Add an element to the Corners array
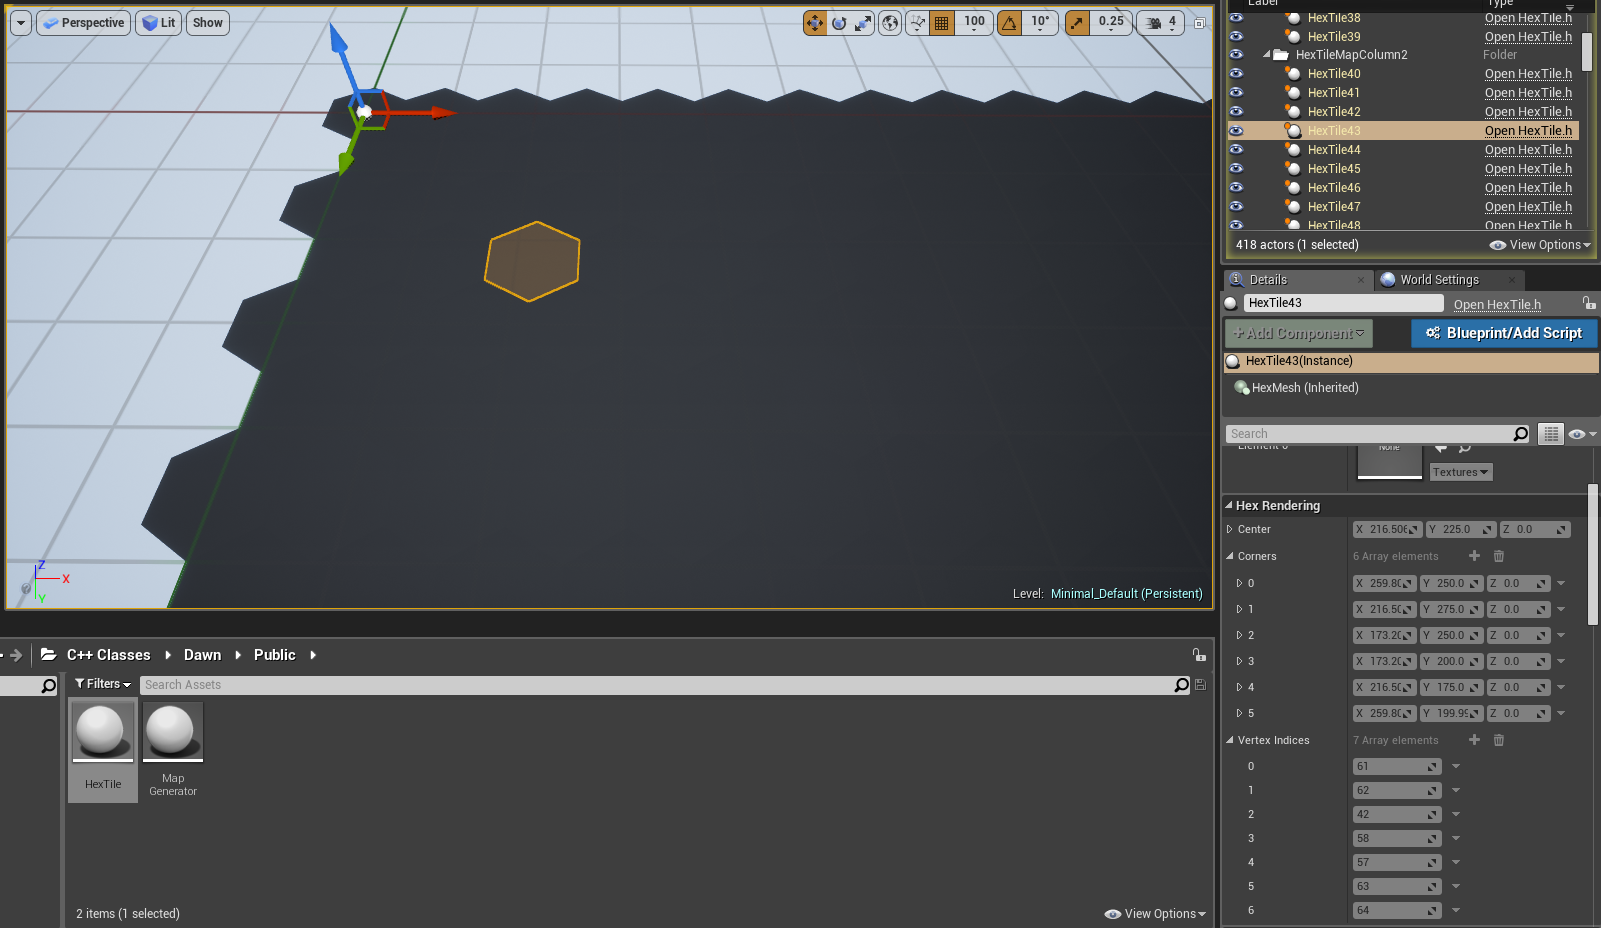 pos(1474,556)
